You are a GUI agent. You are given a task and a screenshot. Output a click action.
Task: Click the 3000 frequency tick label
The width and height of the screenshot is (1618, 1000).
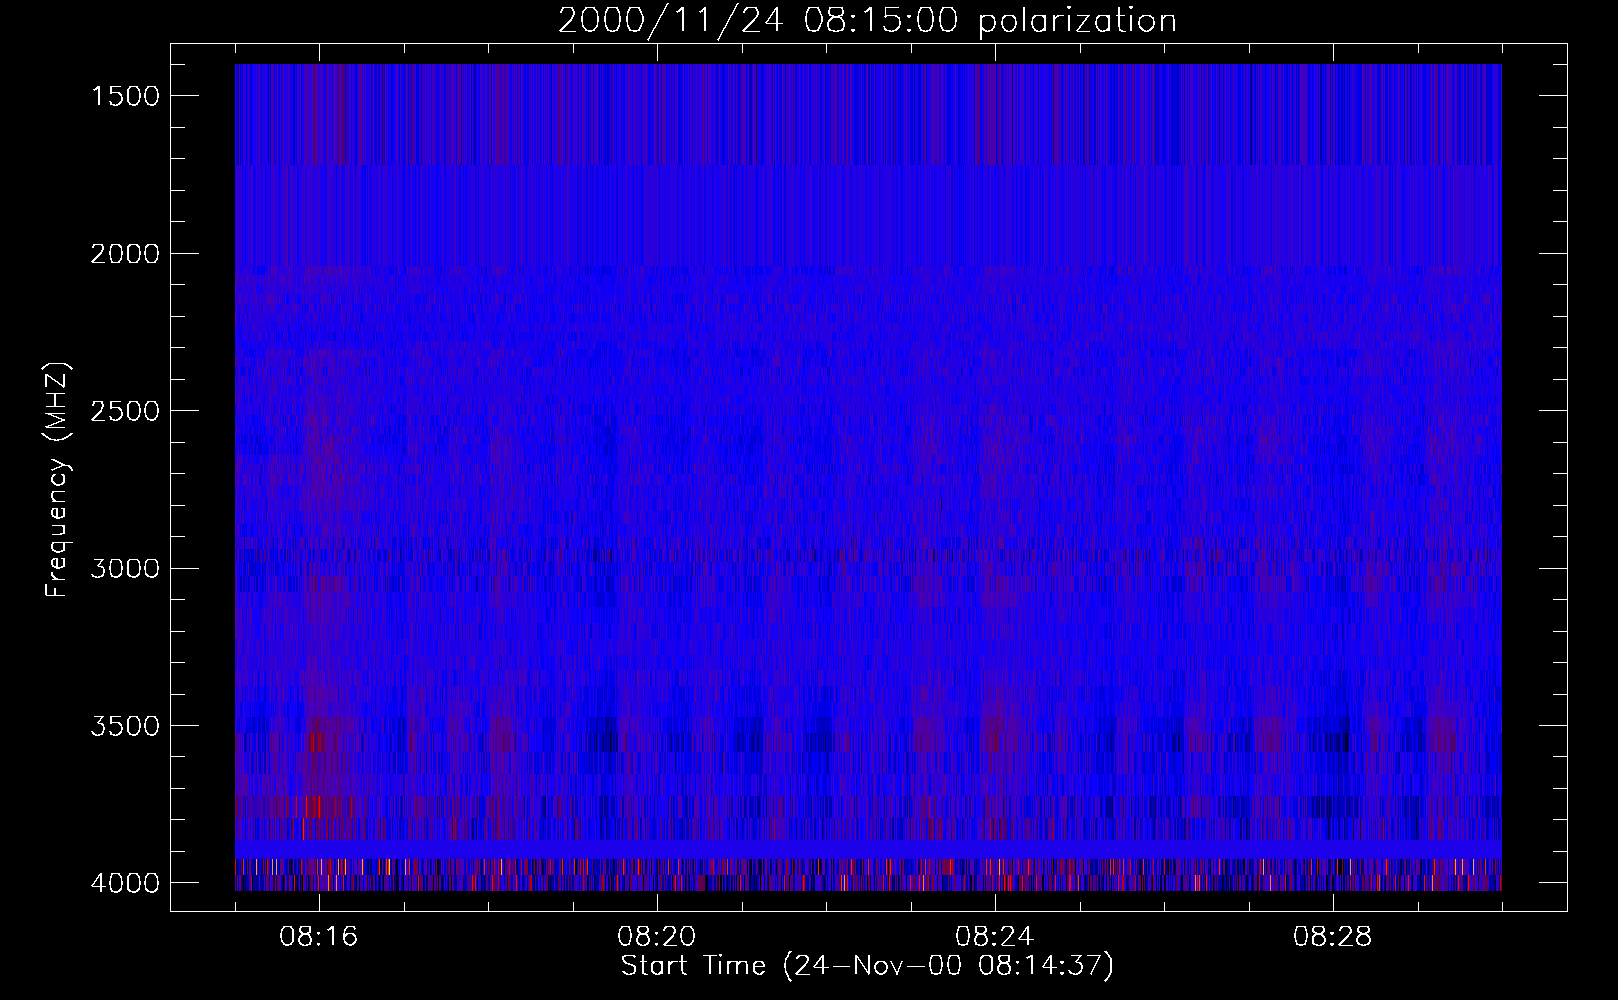click(125, 568)
